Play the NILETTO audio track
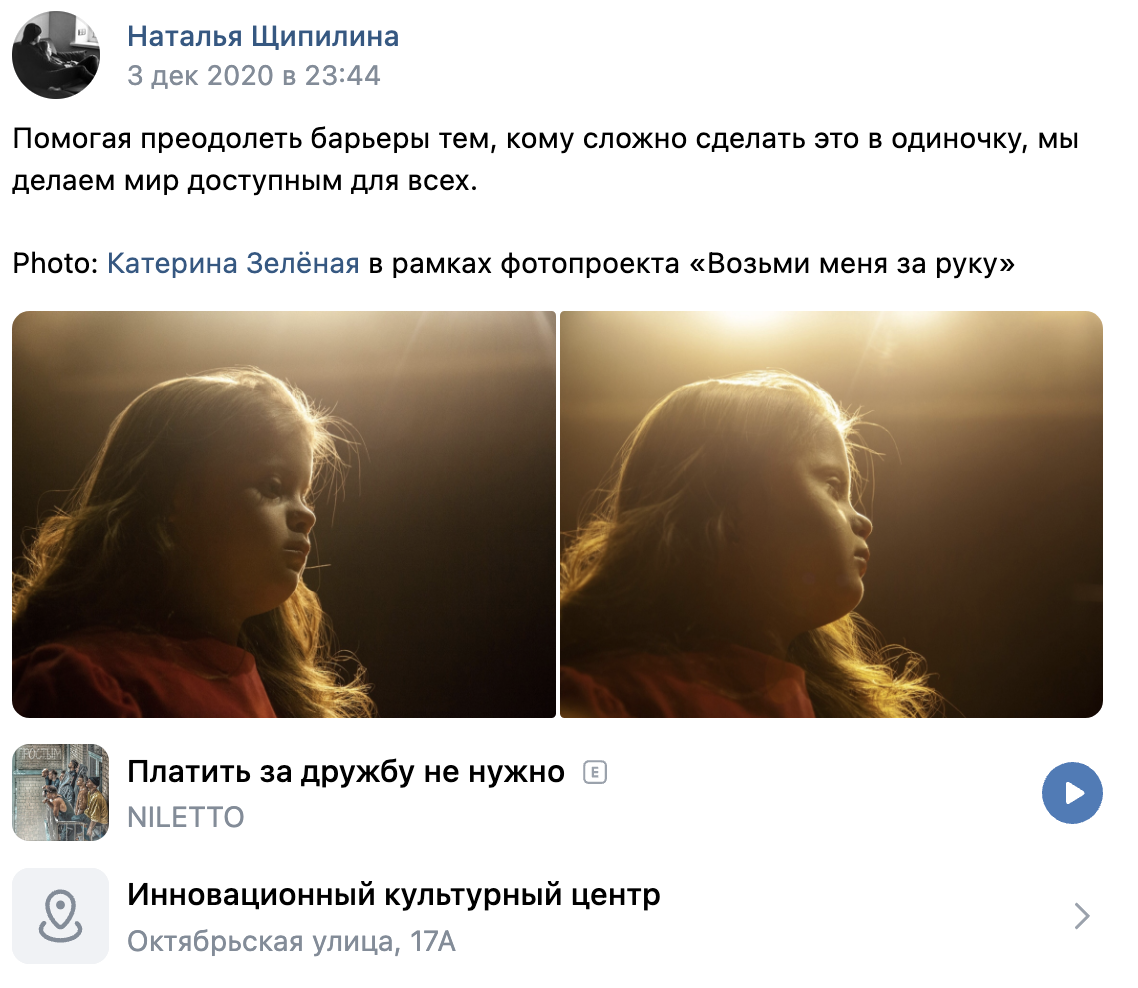The width and height of the screenshot is (1138, 988). [x=1072, y=793]
